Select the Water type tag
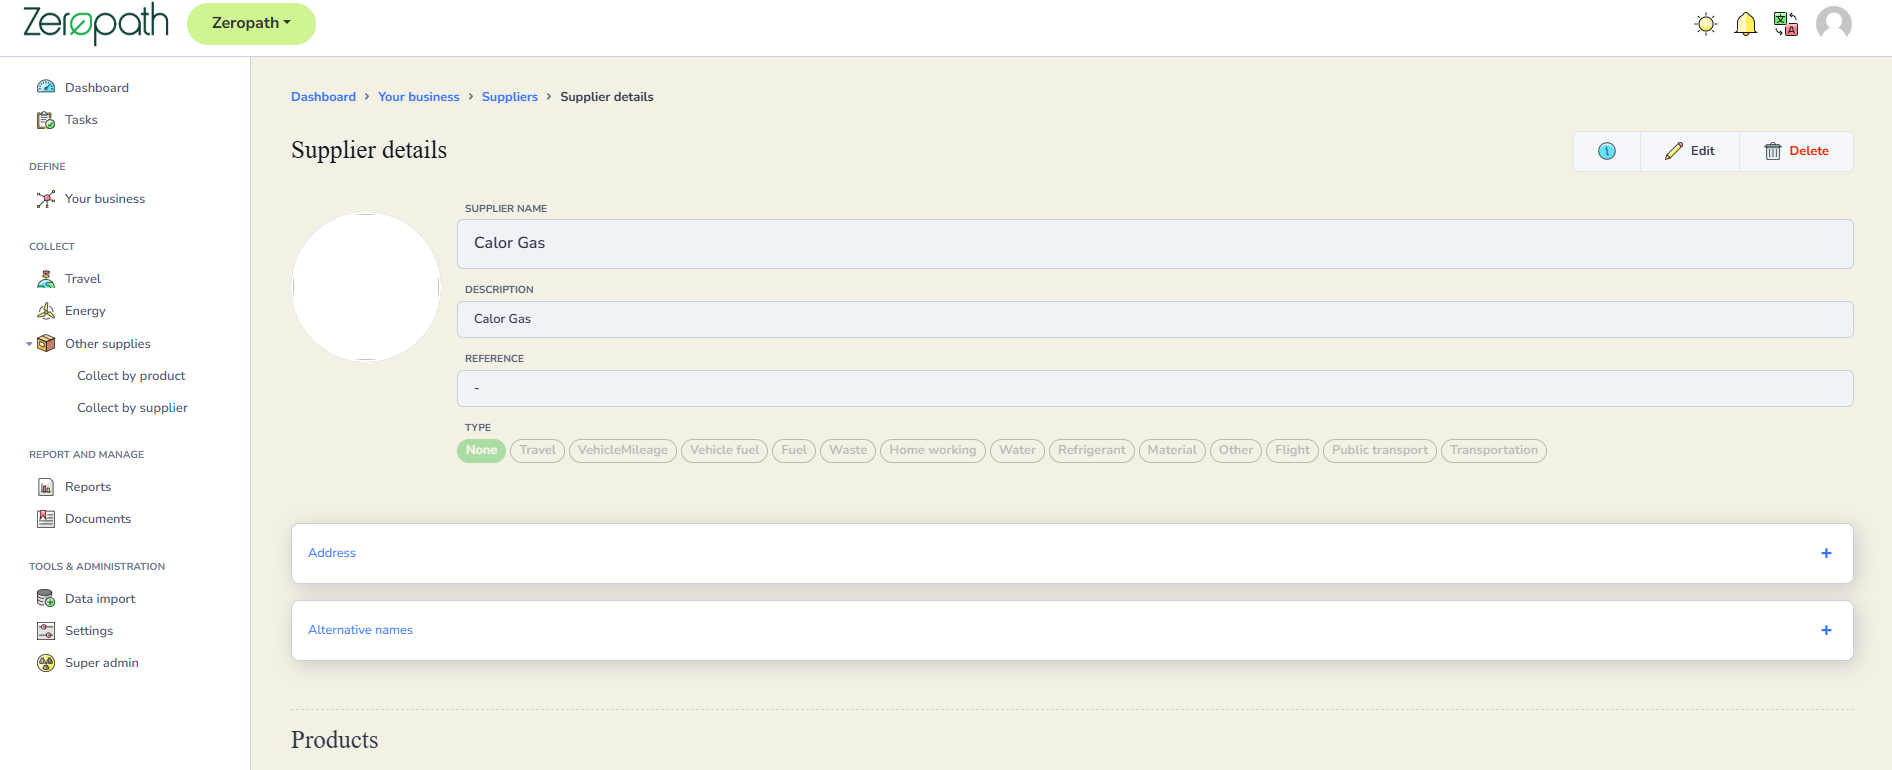The image size is (1892, 770). (x=1017, y=450)
